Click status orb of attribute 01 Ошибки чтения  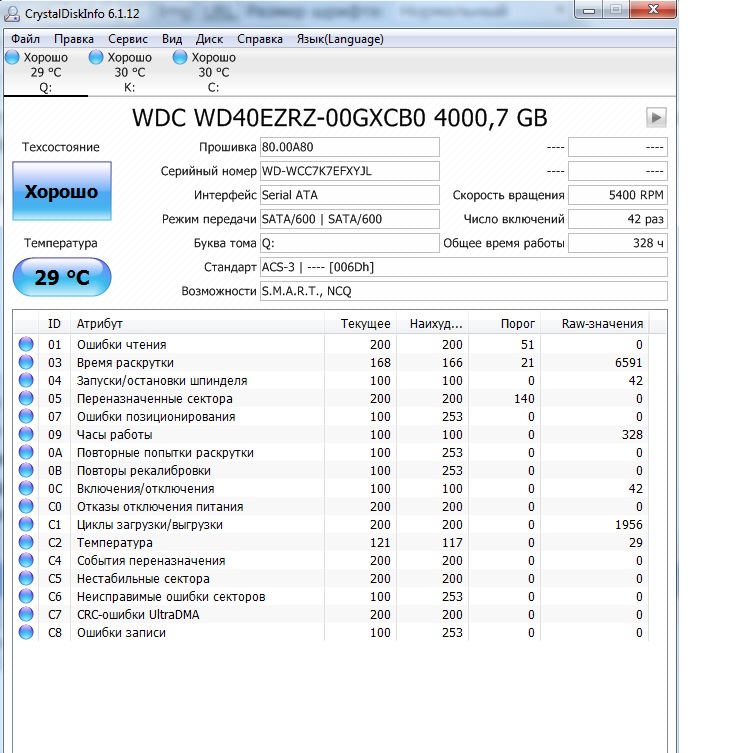point(26,344)
